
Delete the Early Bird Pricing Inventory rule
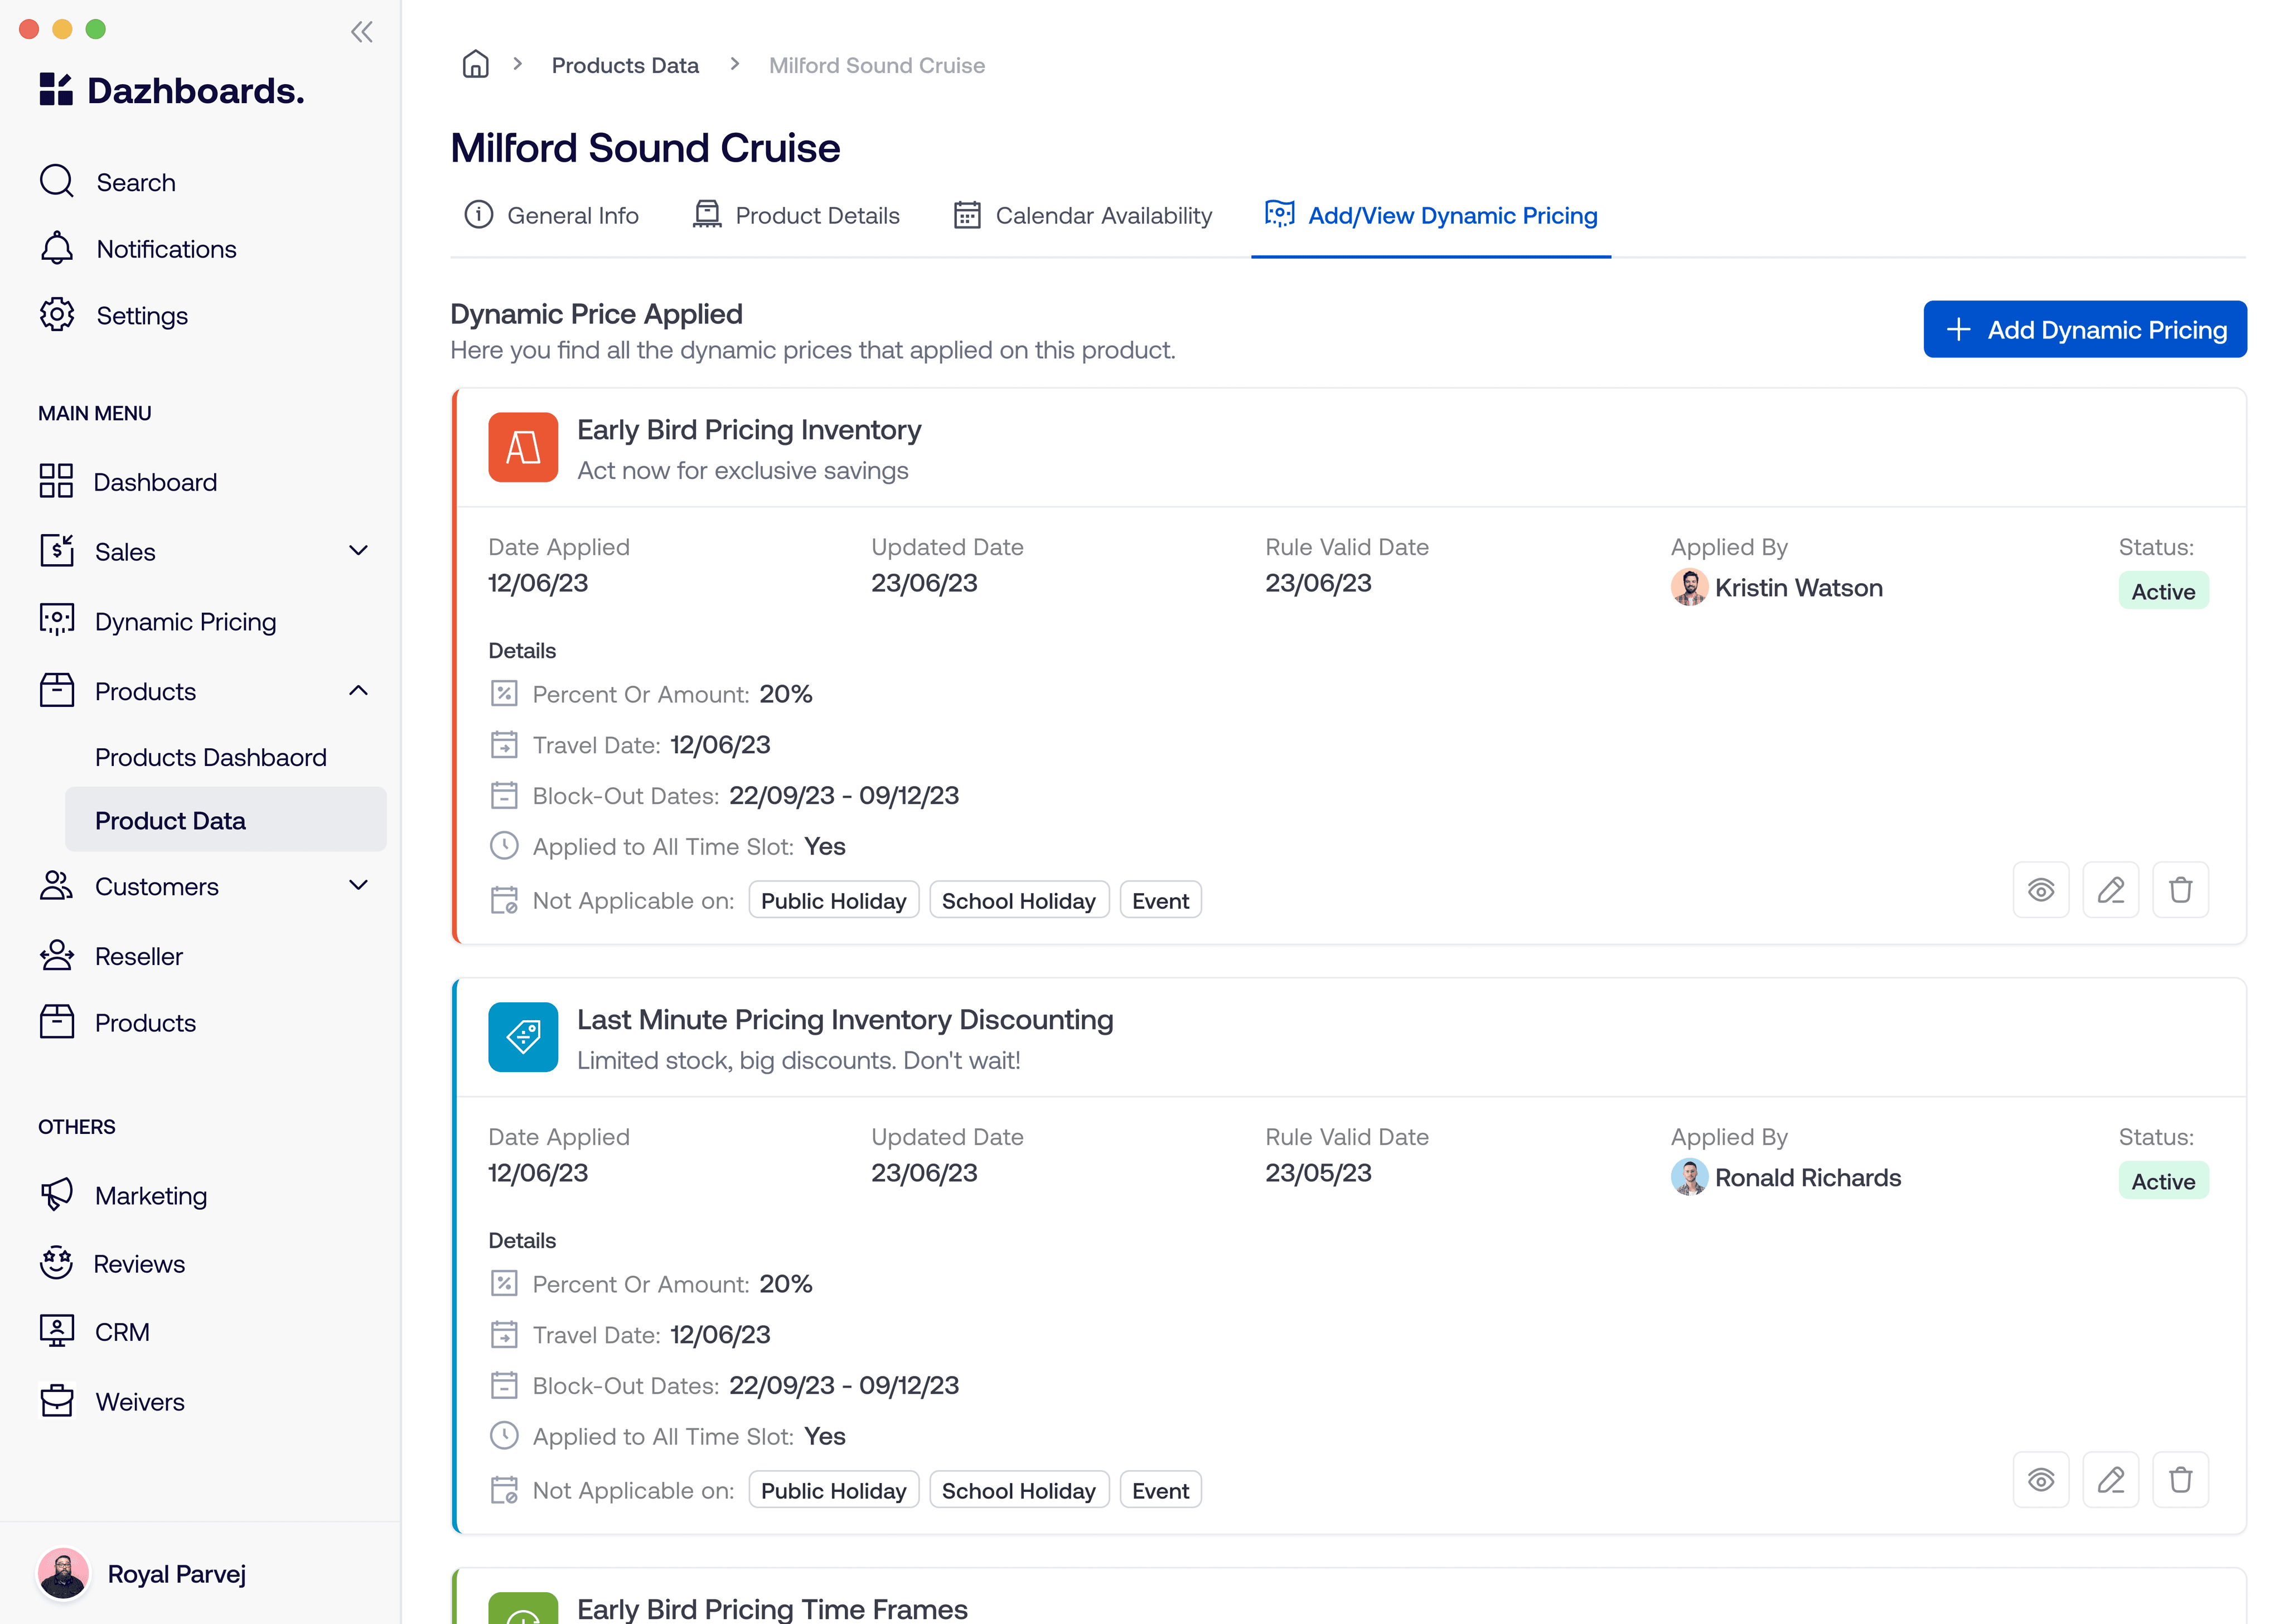[x=2180, y=890]
